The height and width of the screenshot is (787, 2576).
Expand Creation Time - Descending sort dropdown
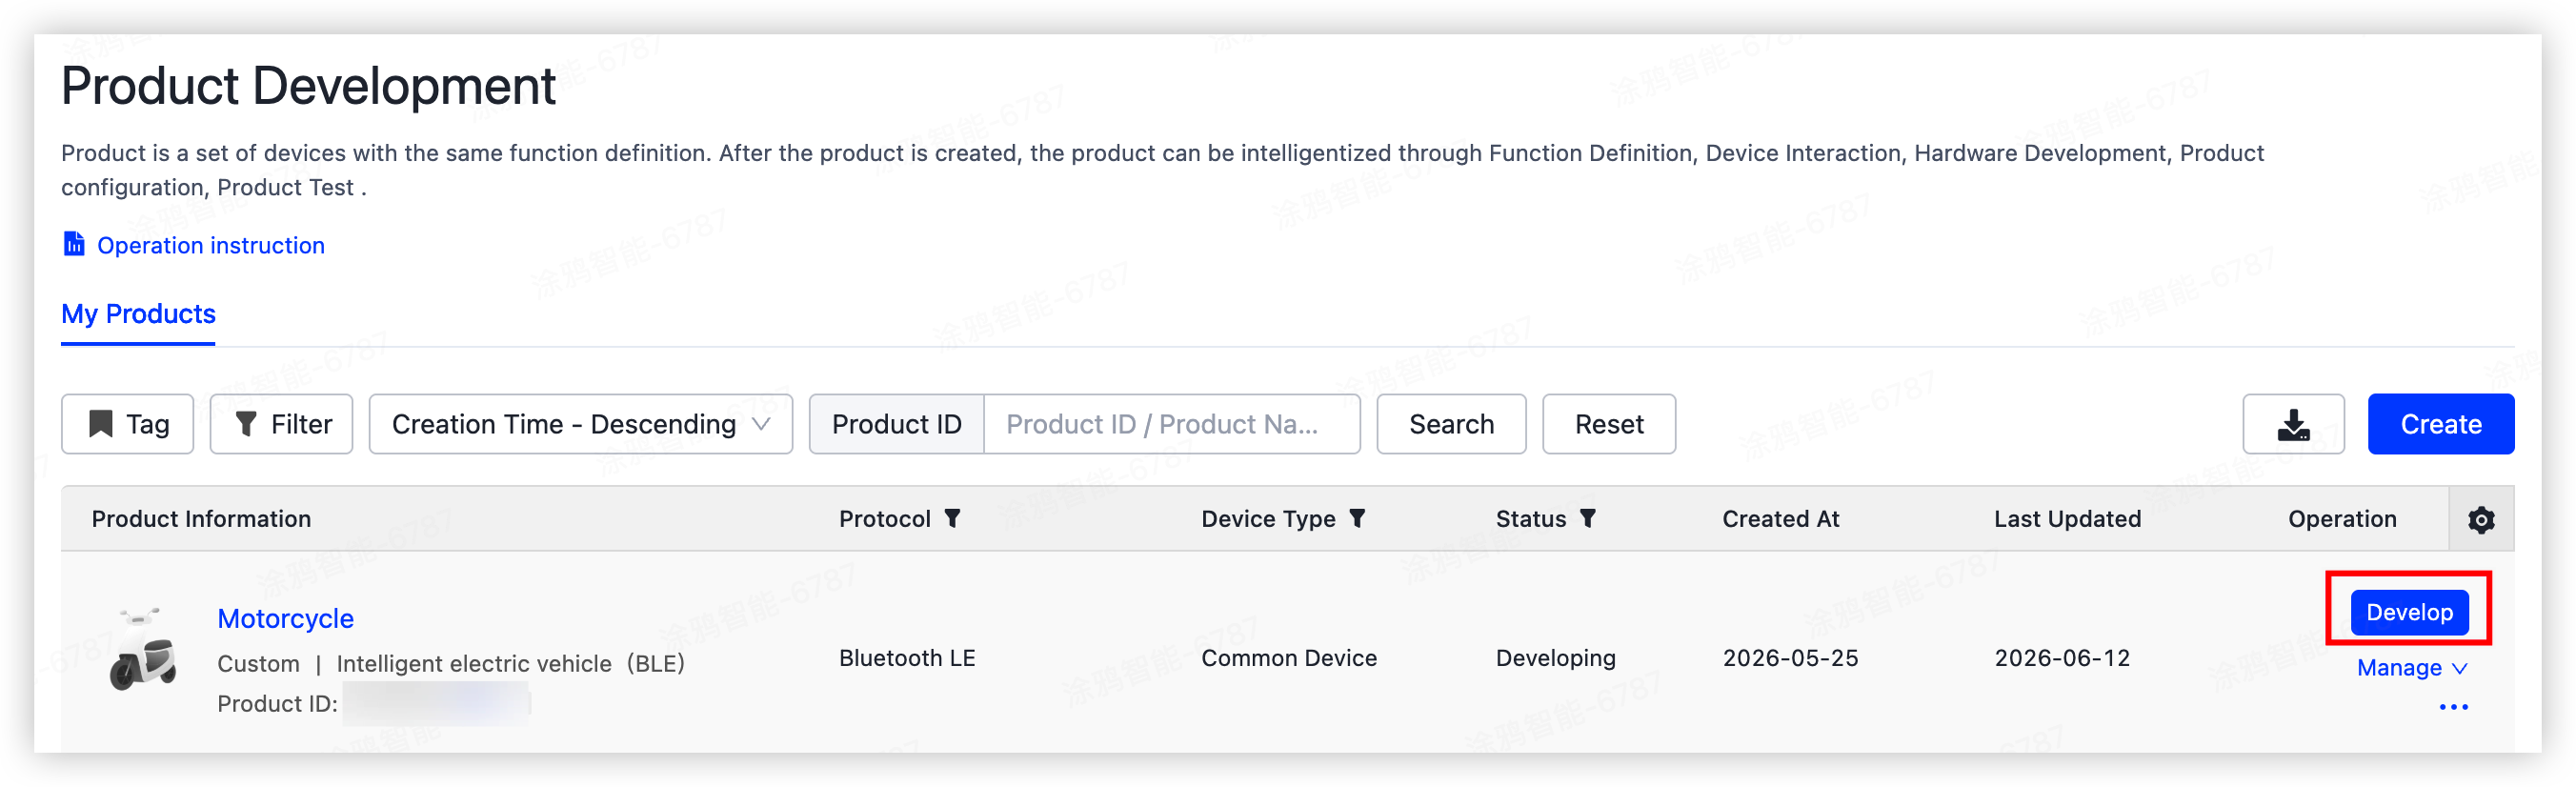(580, 424)
